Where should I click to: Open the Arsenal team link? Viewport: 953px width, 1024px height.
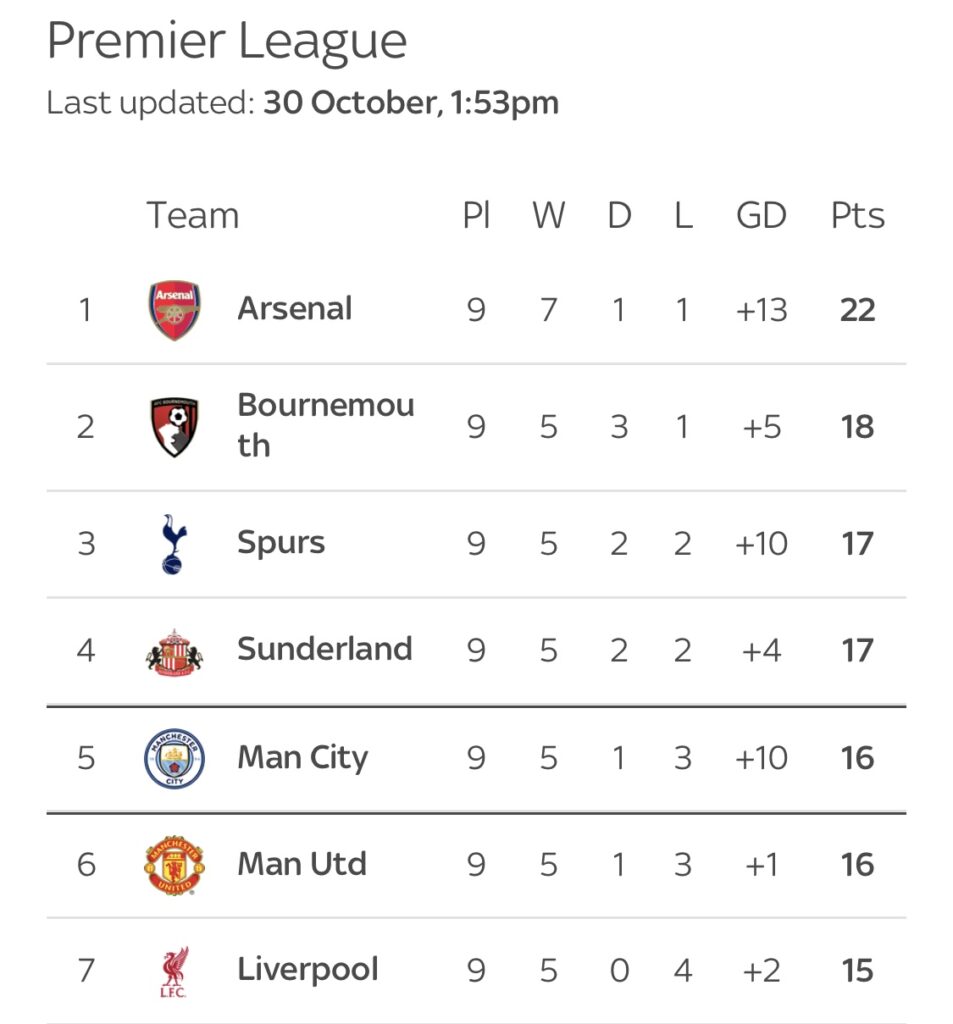pyautogui.click(x=294, y=309)
